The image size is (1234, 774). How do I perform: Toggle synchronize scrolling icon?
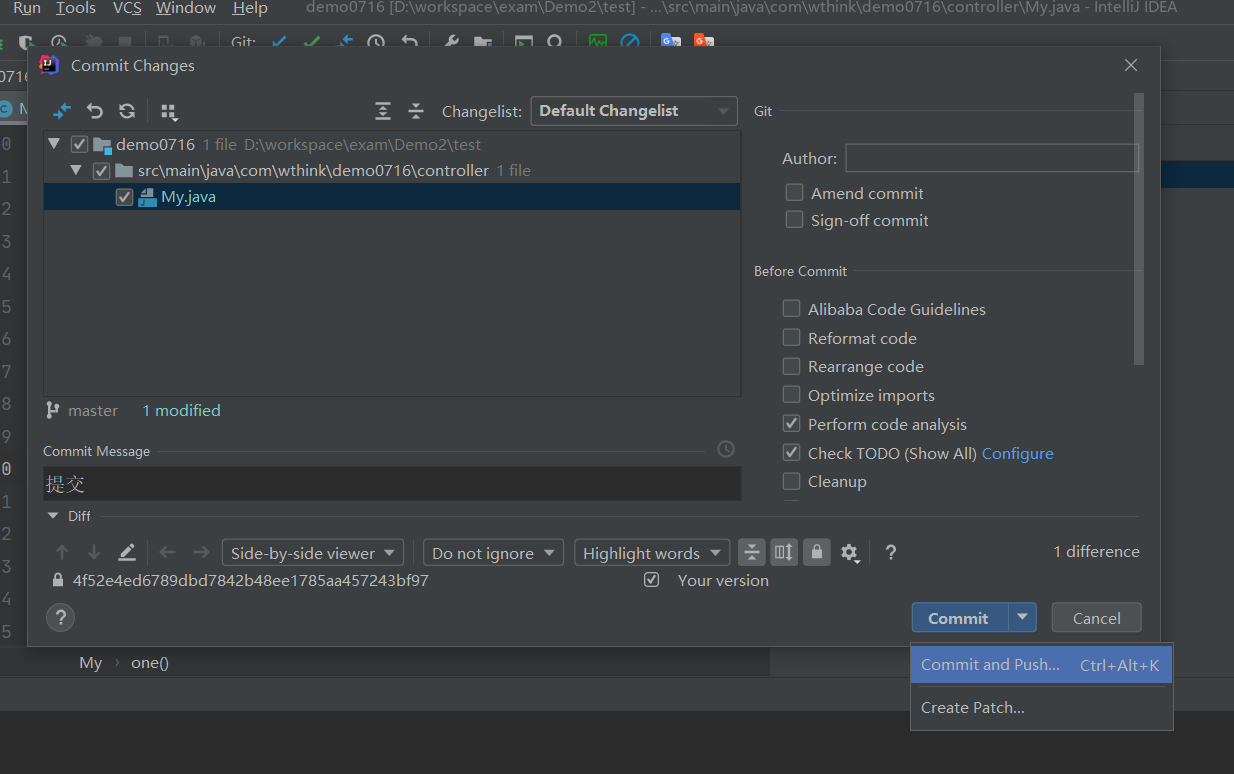[784, 552]
